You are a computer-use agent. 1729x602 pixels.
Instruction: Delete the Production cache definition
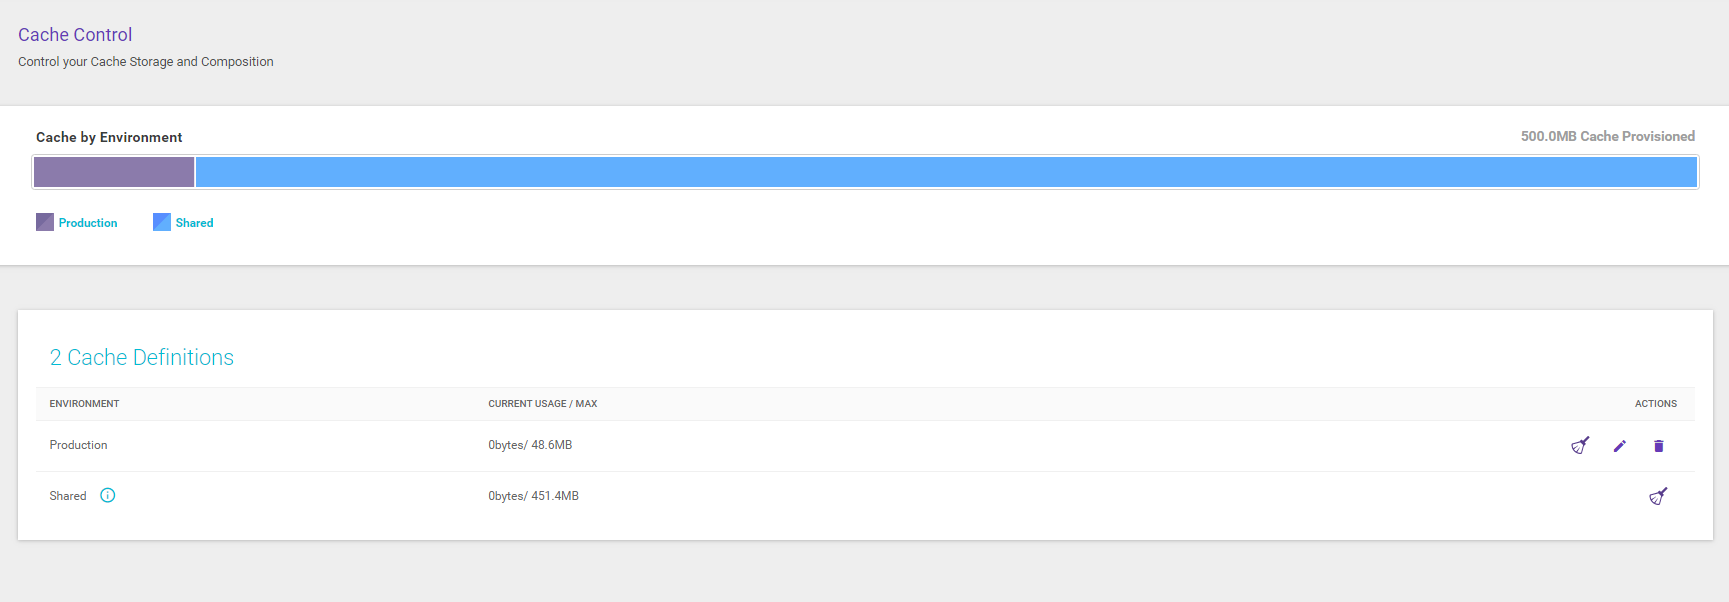1658,446
